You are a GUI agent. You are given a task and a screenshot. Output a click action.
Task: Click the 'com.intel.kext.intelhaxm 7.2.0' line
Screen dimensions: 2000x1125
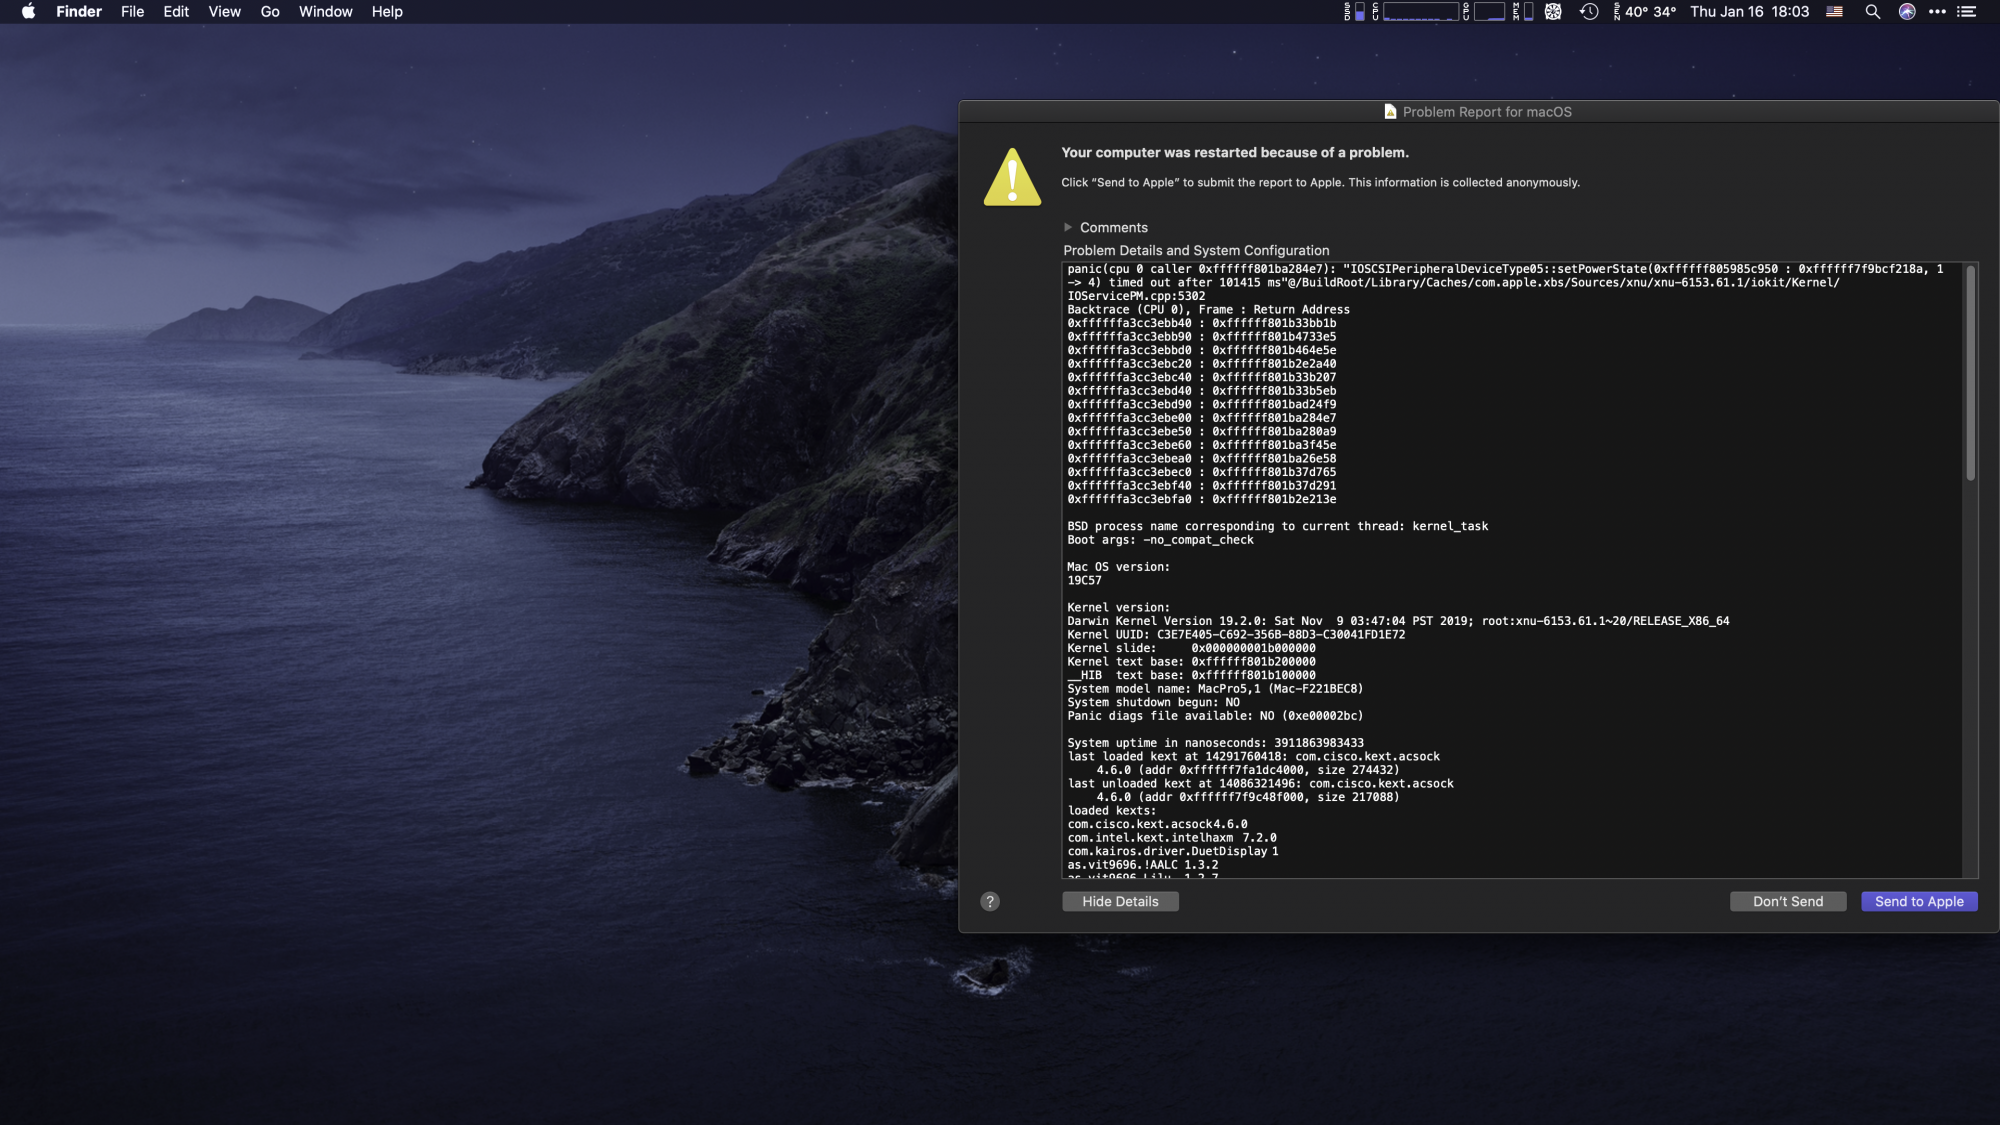click(x=1172, y=838)
